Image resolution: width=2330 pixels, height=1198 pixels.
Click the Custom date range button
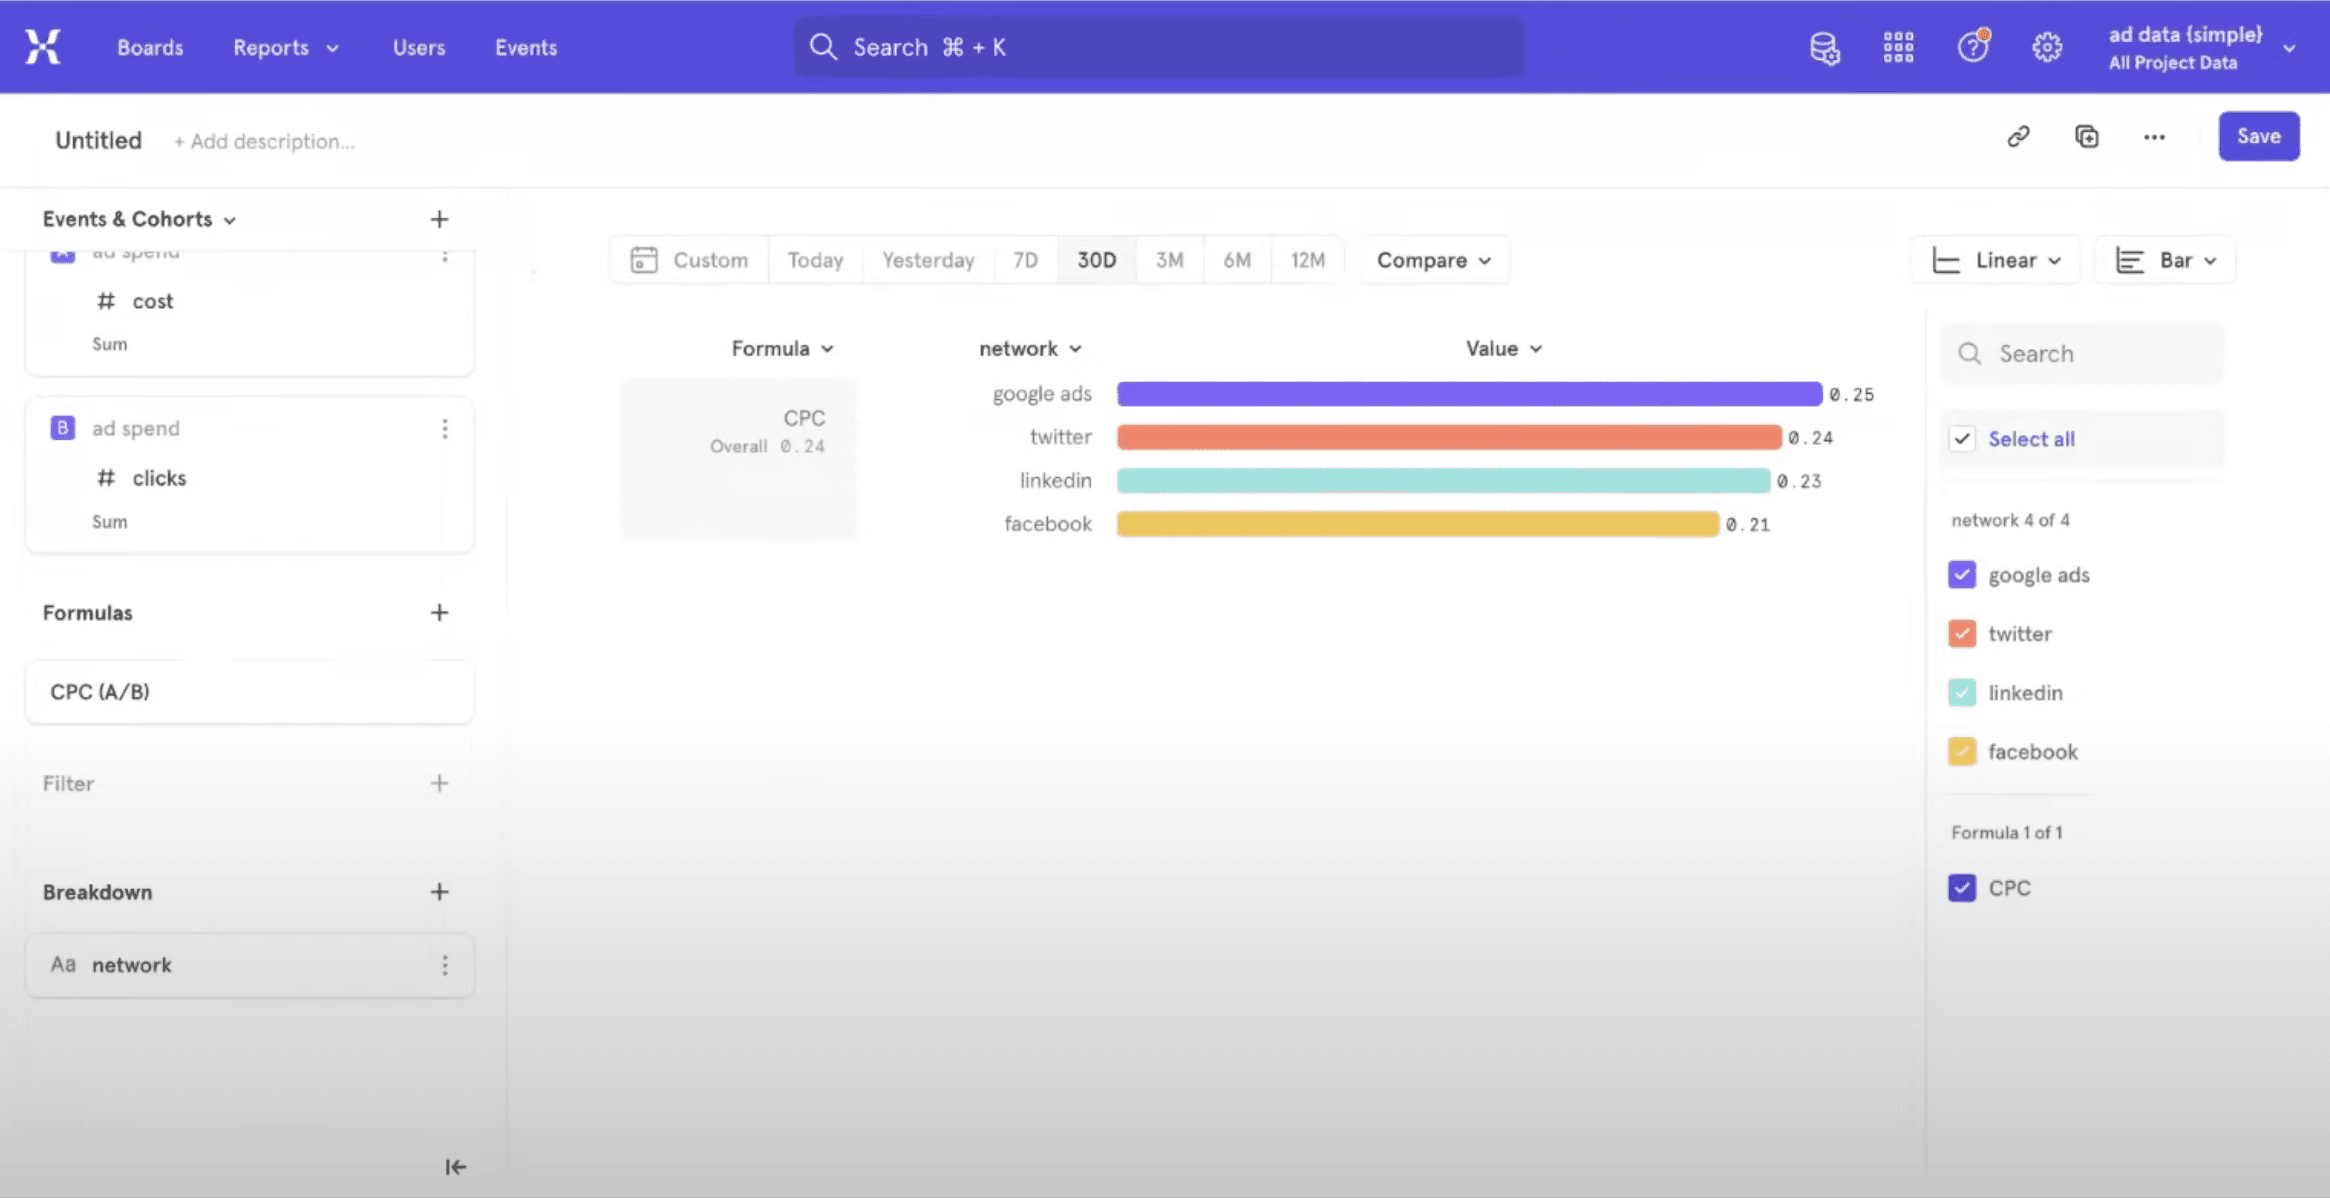point(689,260)
